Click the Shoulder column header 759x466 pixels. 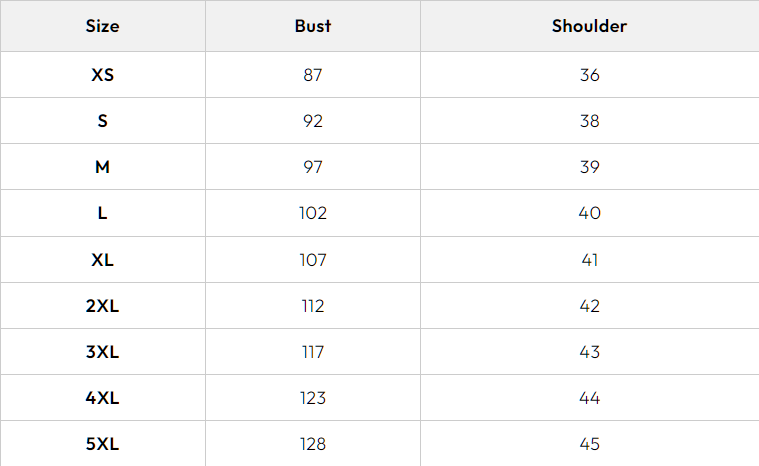(589, 26)
